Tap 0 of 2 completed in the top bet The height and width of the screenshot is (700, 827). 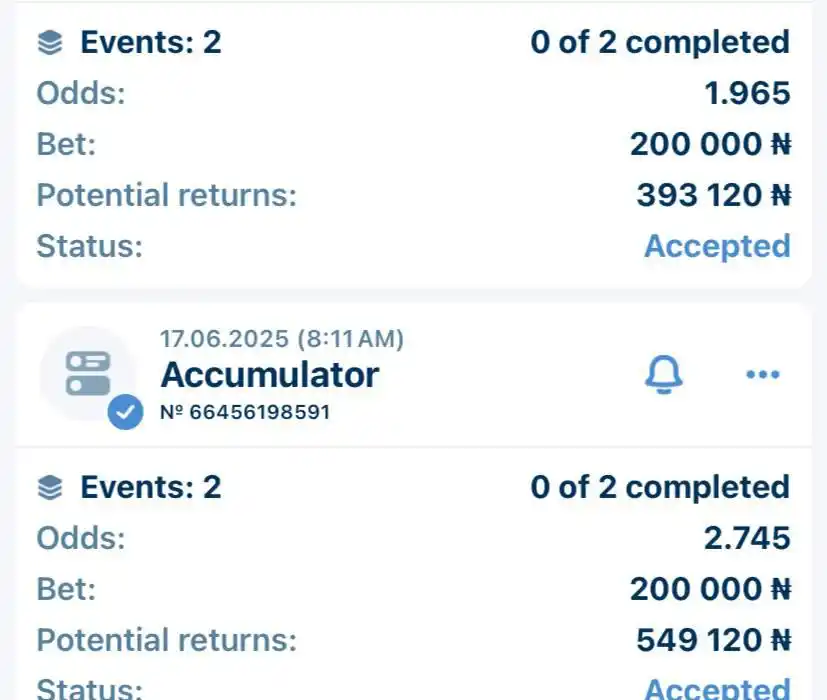click(x=660, y=42)
